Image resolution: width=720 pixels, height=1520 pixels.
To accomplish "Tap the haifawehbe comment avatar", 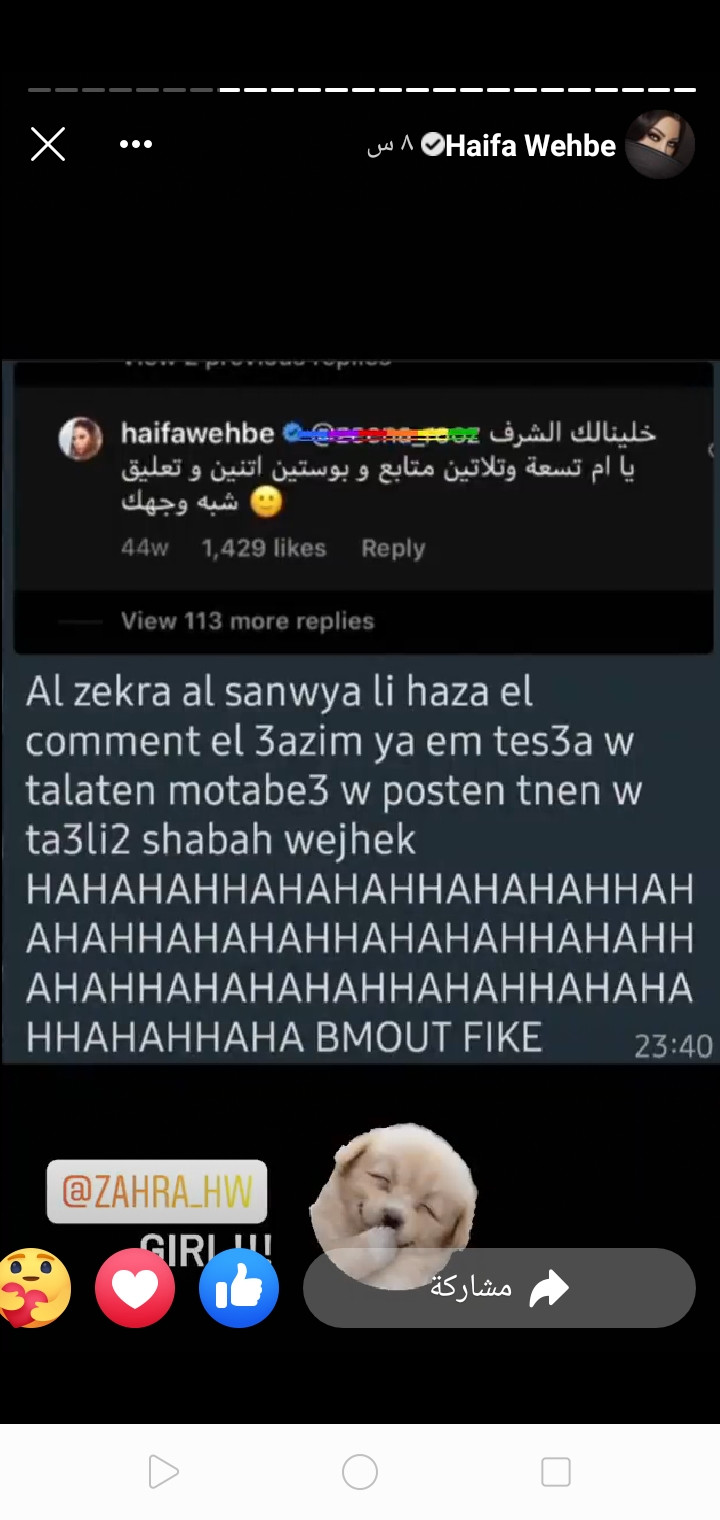I will [x=81, y=438].
